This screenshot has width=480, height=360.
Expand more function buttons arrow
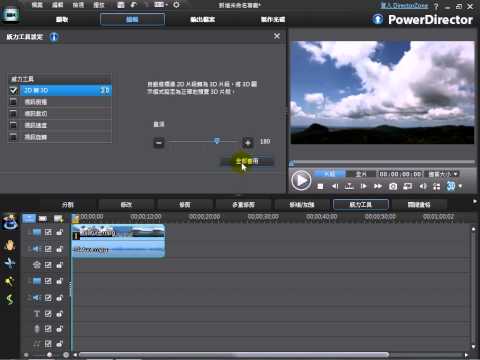click(475, 201)
